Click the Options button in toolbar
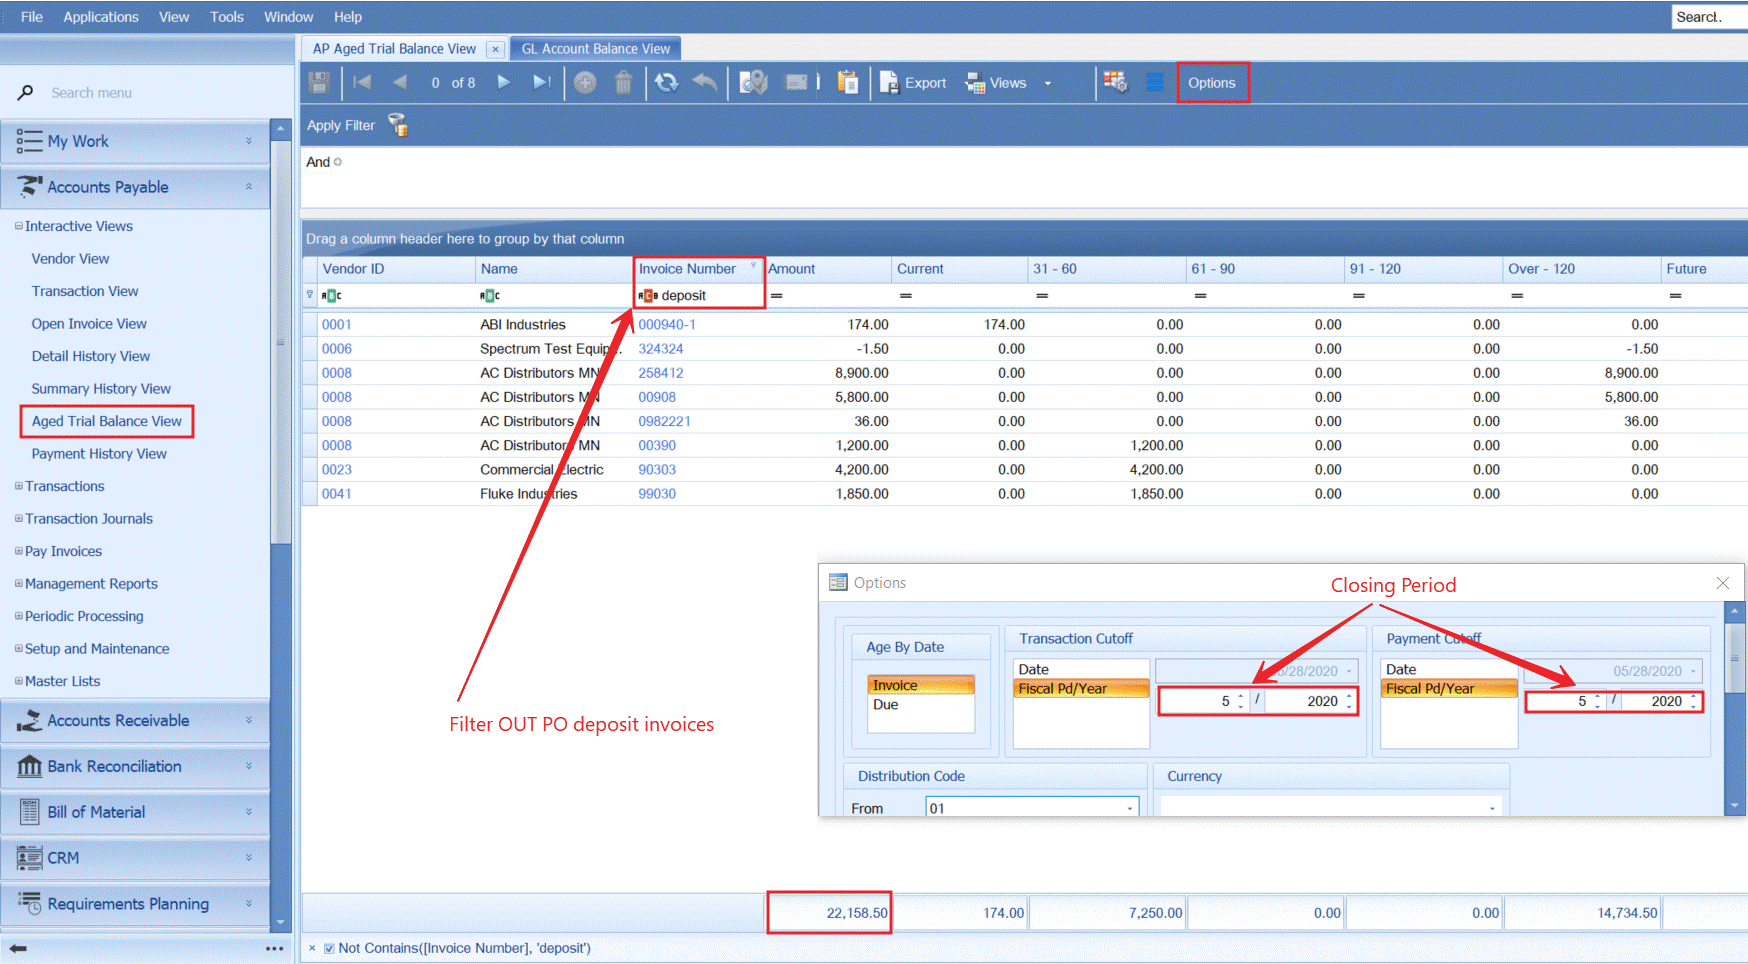Image resolution: width=1748 pixels, height=964 pixels. 1212,83
